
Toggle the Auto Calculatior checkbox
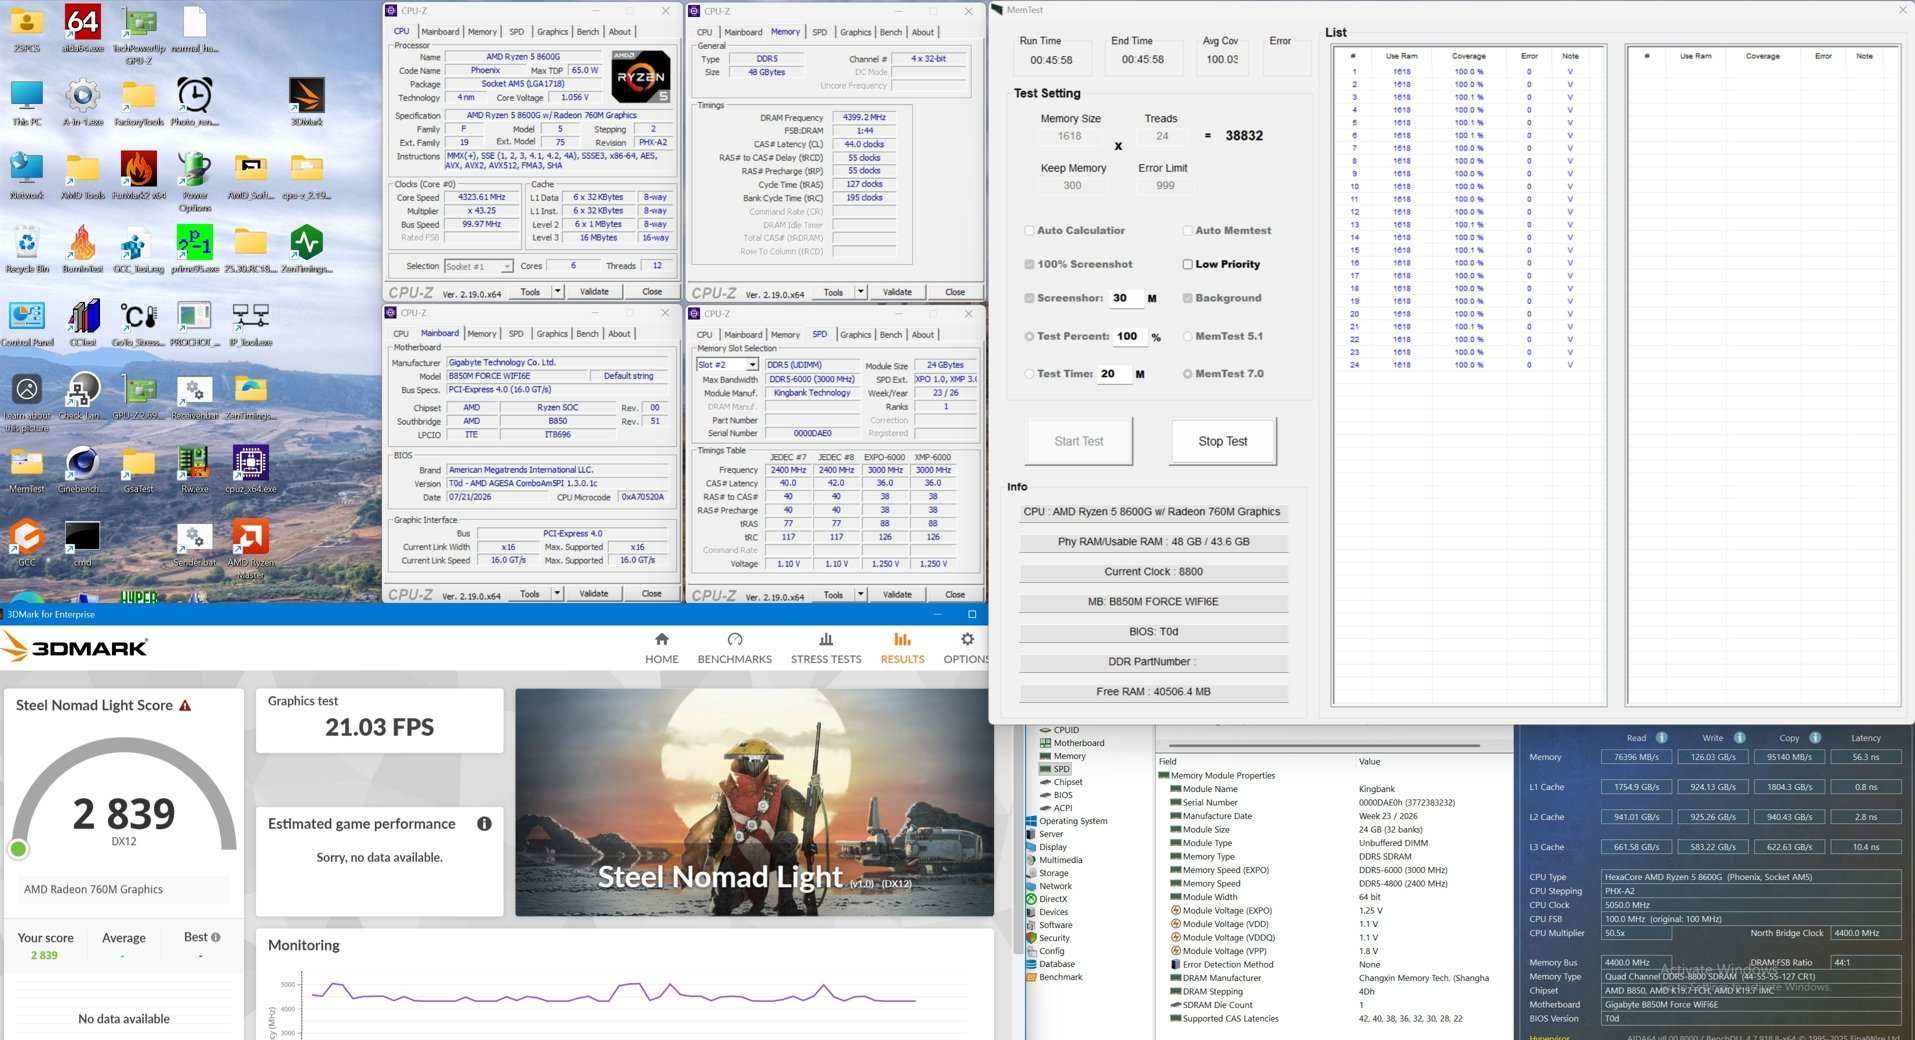[x=1029, y=231]
